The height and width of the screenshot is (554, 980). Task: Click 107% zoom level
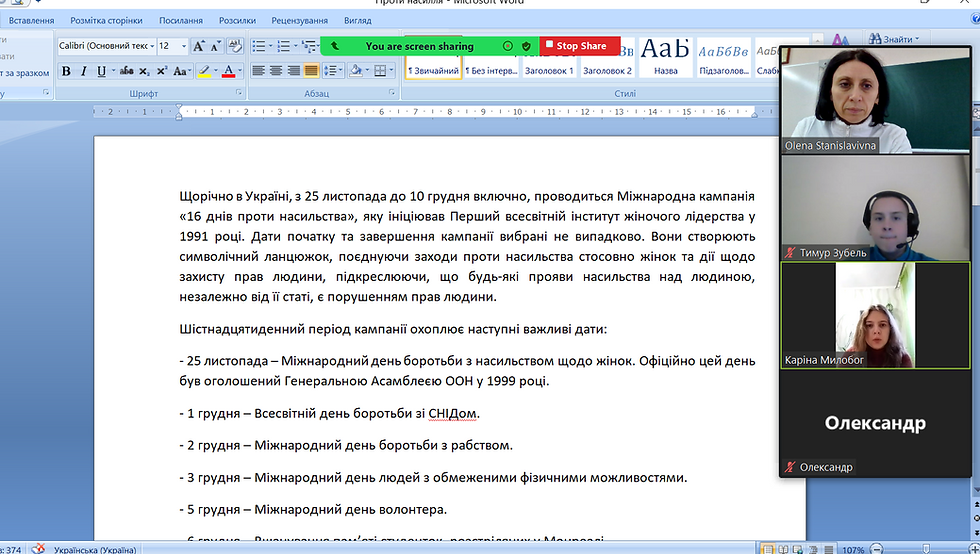click(x=852, y=550)
